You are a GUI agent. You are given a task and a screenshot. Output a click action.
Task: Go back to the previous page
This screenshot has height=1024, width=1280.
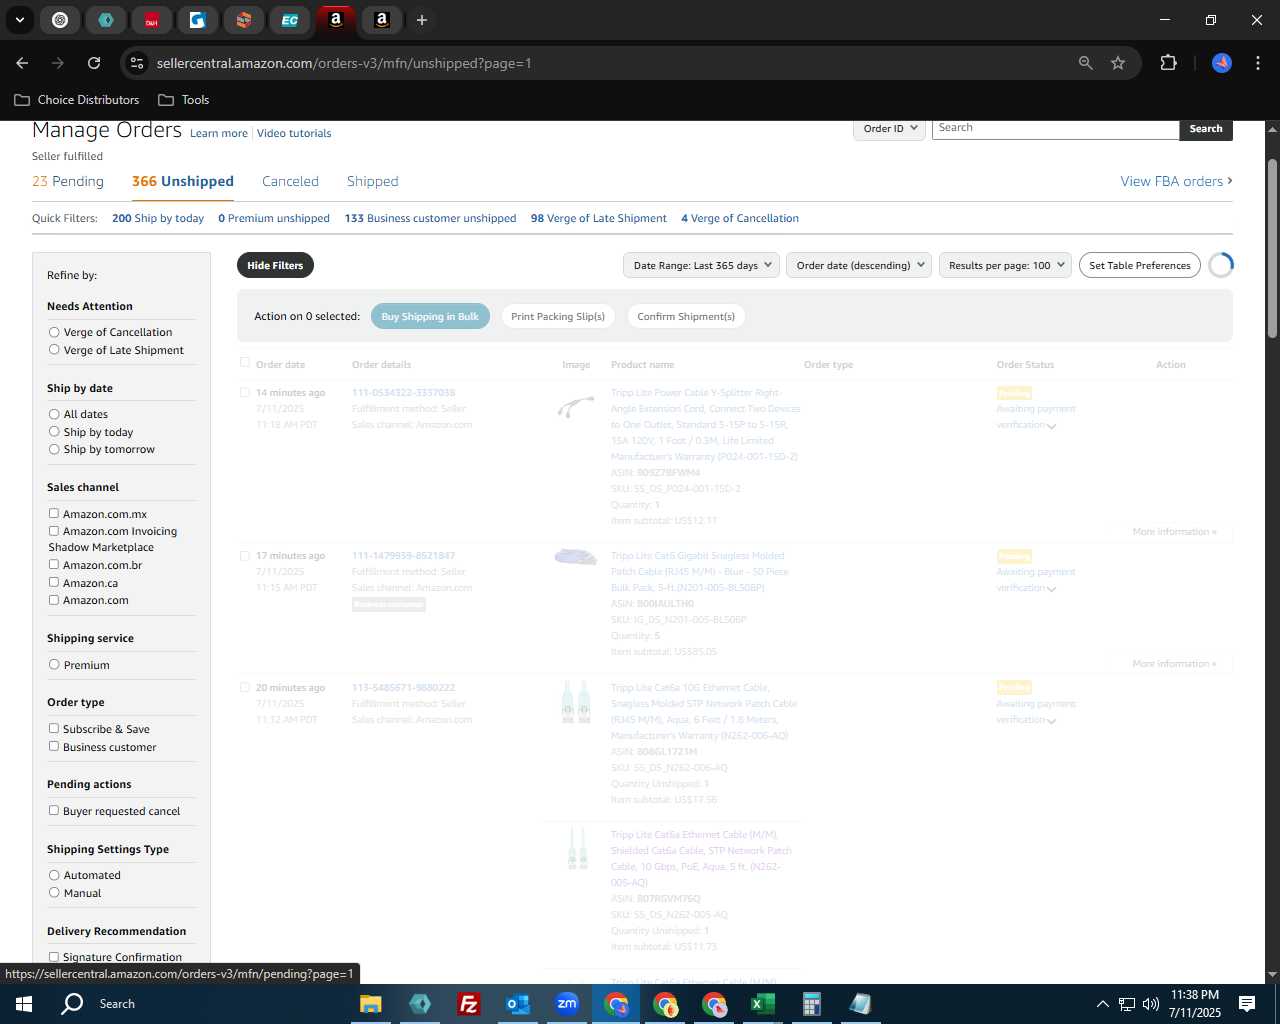coord(22,63)
